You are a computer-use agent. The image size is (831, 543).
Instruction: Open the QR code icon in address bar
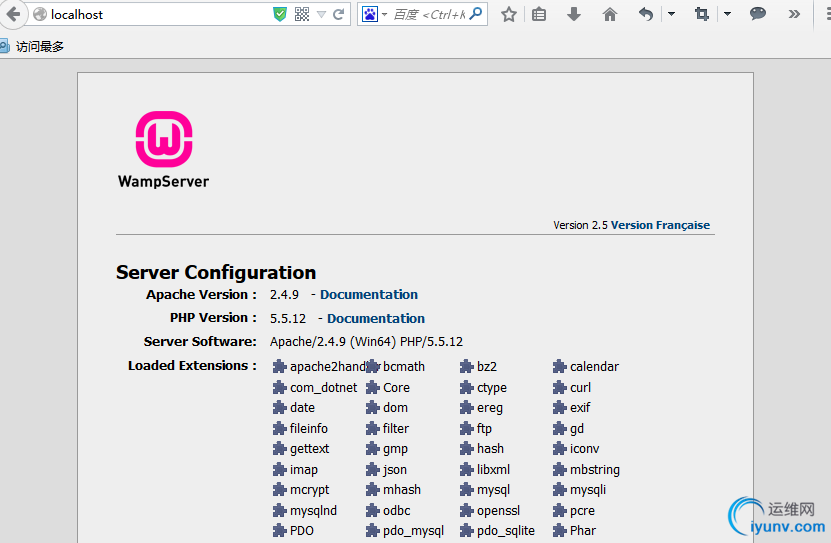coord(302,14)
